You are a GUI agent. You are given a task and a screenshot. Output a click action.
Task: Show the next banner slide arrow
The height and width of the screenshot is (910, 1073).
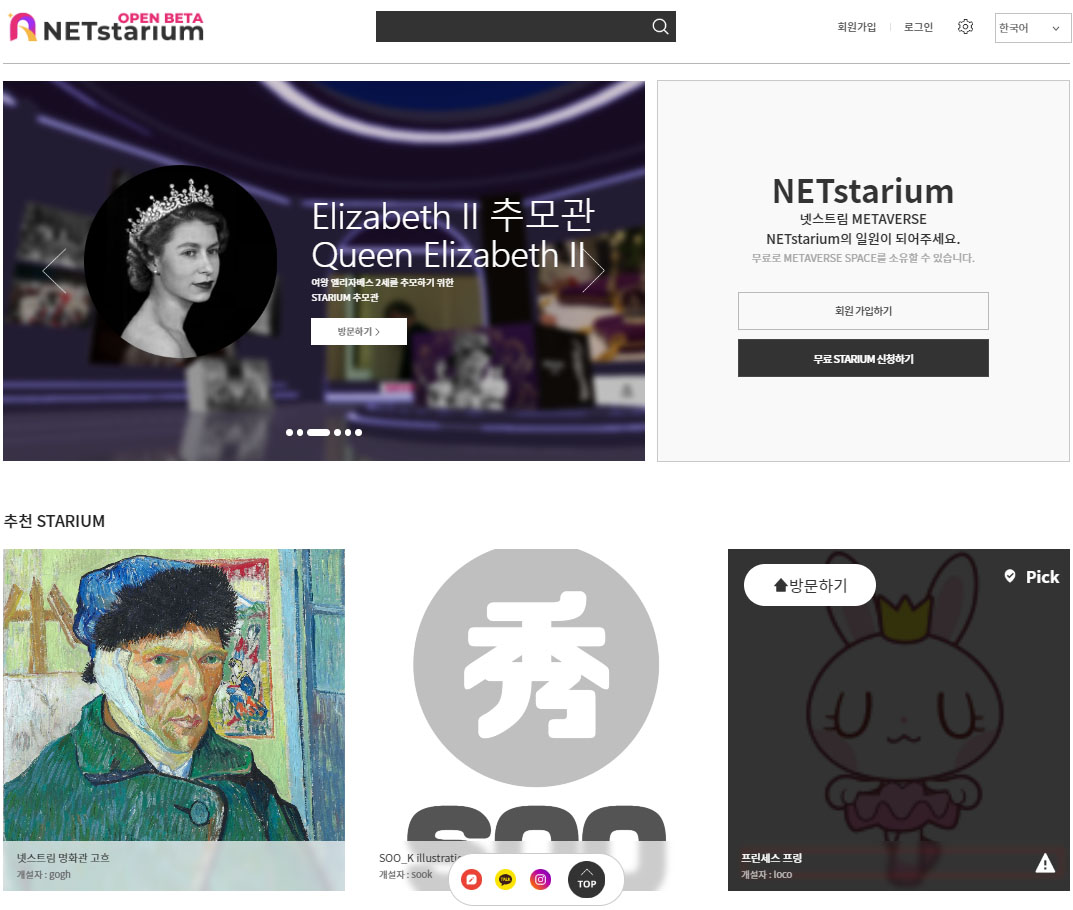593,270
